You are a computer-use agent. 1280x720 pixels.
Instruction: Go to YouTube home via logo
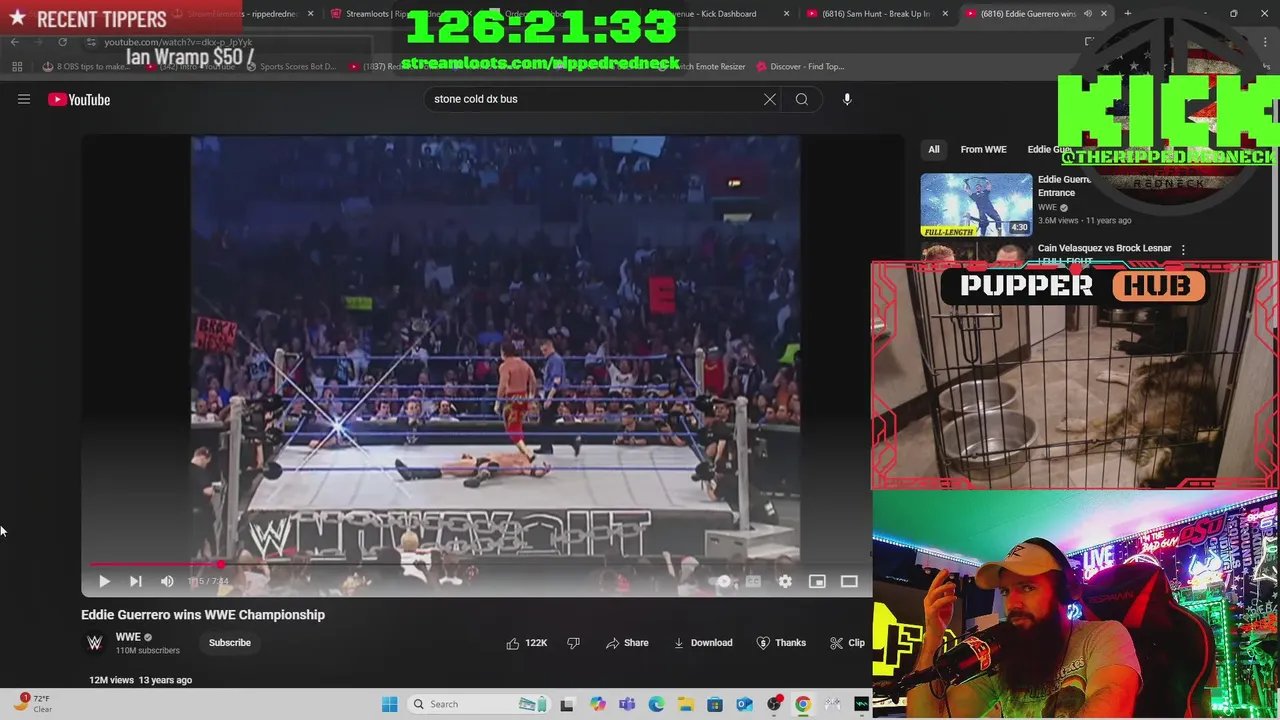tap(79, 99)
